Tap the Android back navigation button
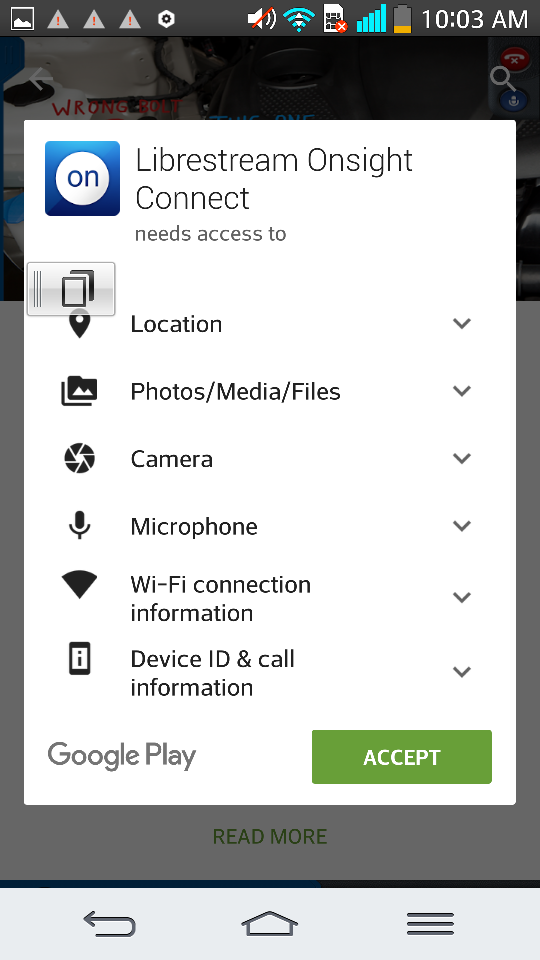This screenshot has height=960, width=540. point(109,923)
